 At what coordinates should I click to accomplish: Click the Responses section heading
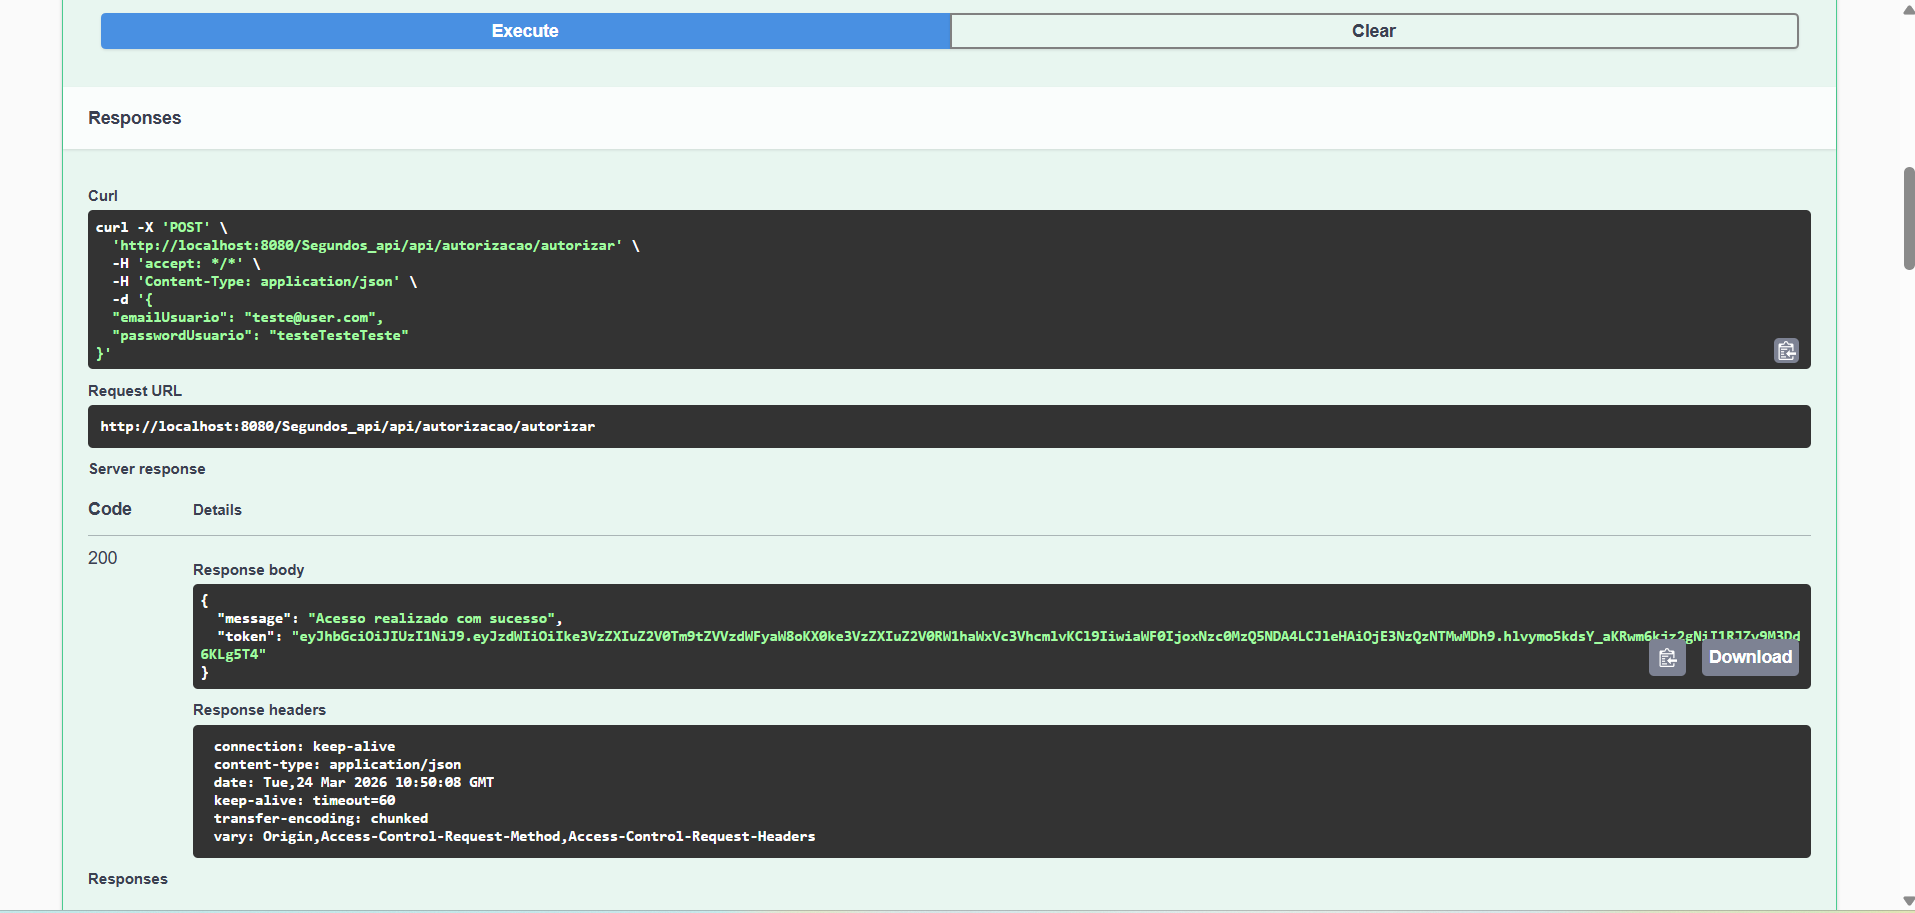pyautogui.click(x=134, y=118)
